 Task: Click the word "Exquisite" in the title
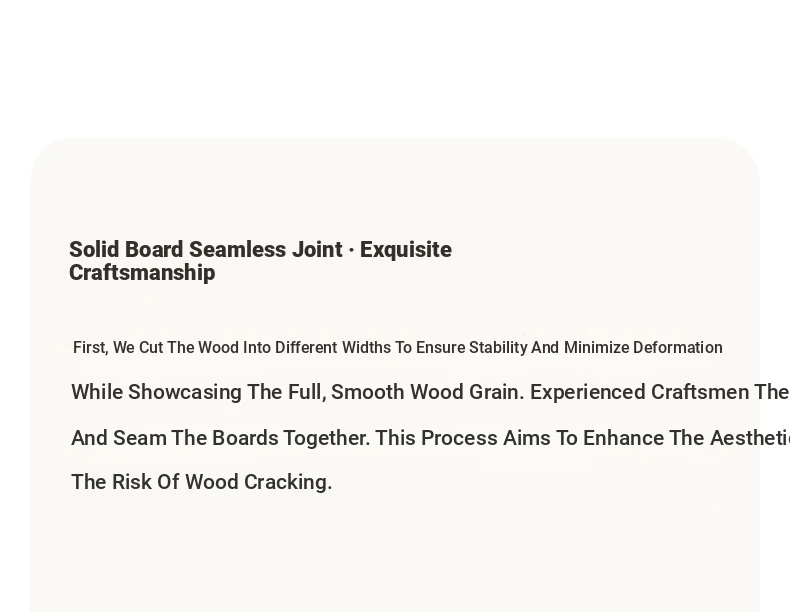(406, 250)
